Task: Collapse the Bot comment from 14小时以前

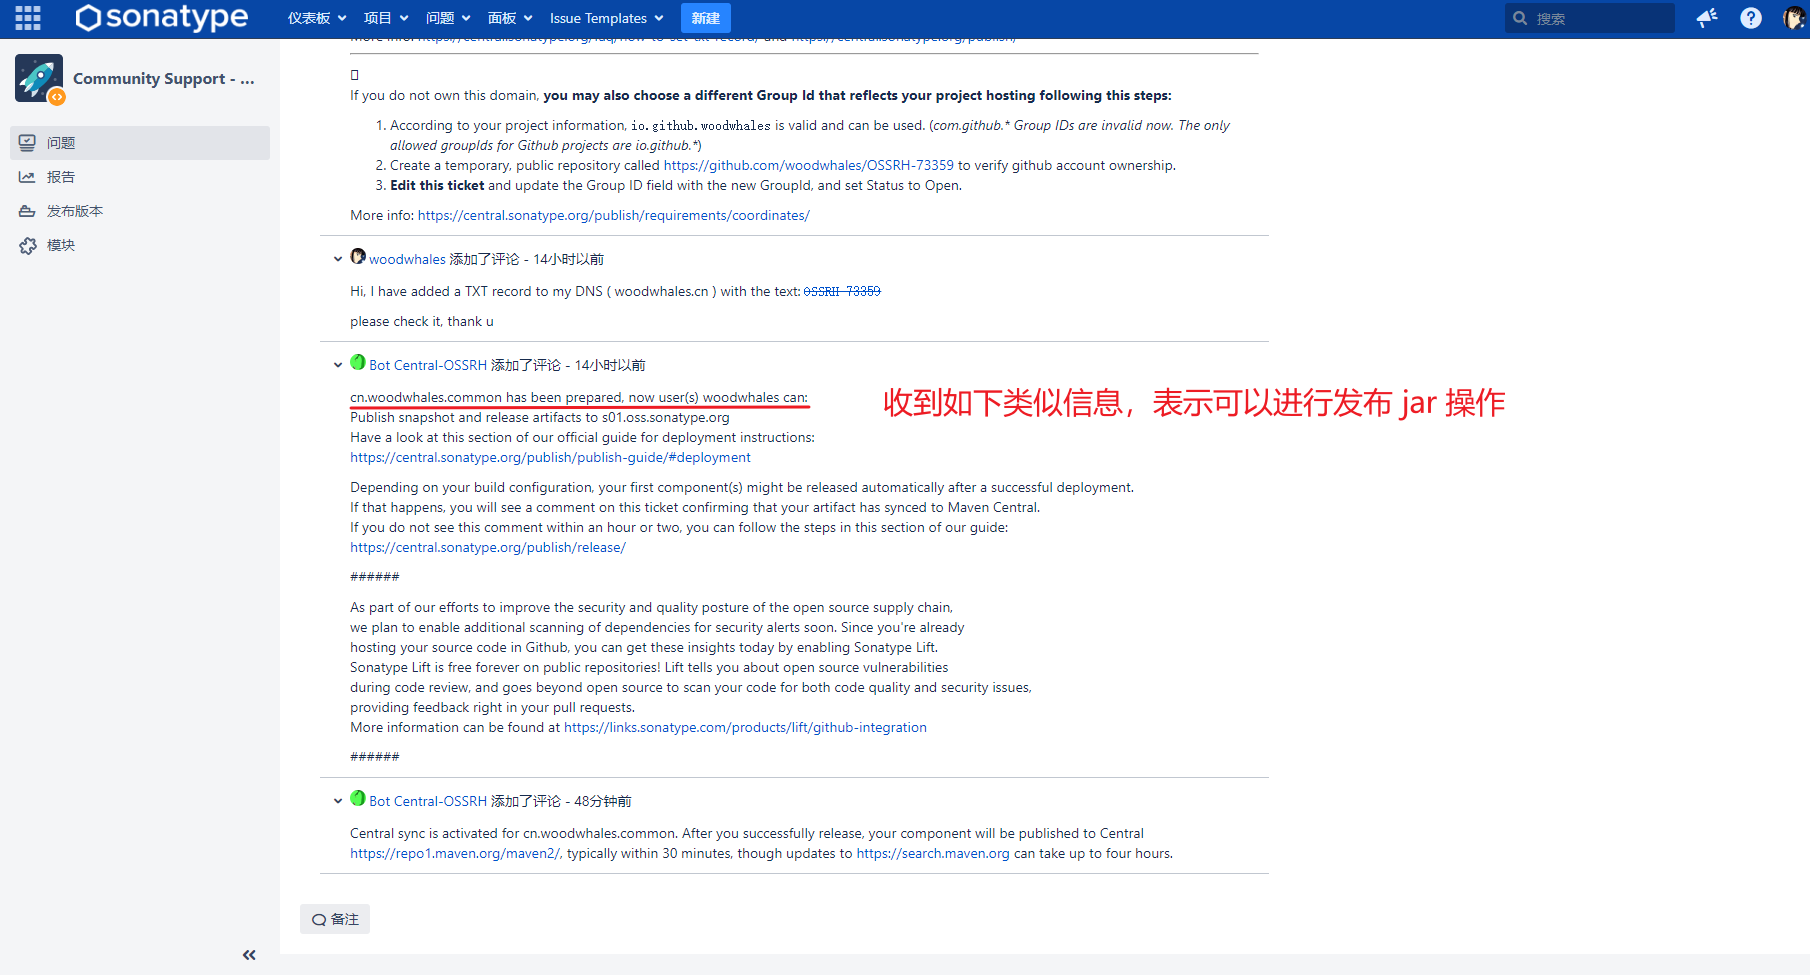Action: 338,365
